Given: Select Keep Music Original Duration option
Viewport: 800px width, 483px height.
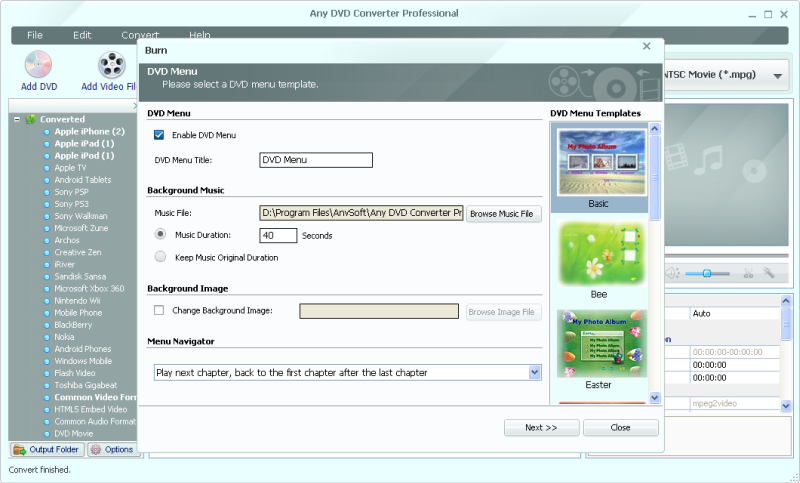Looking at the screenshot, I should [x=160, y=257].
